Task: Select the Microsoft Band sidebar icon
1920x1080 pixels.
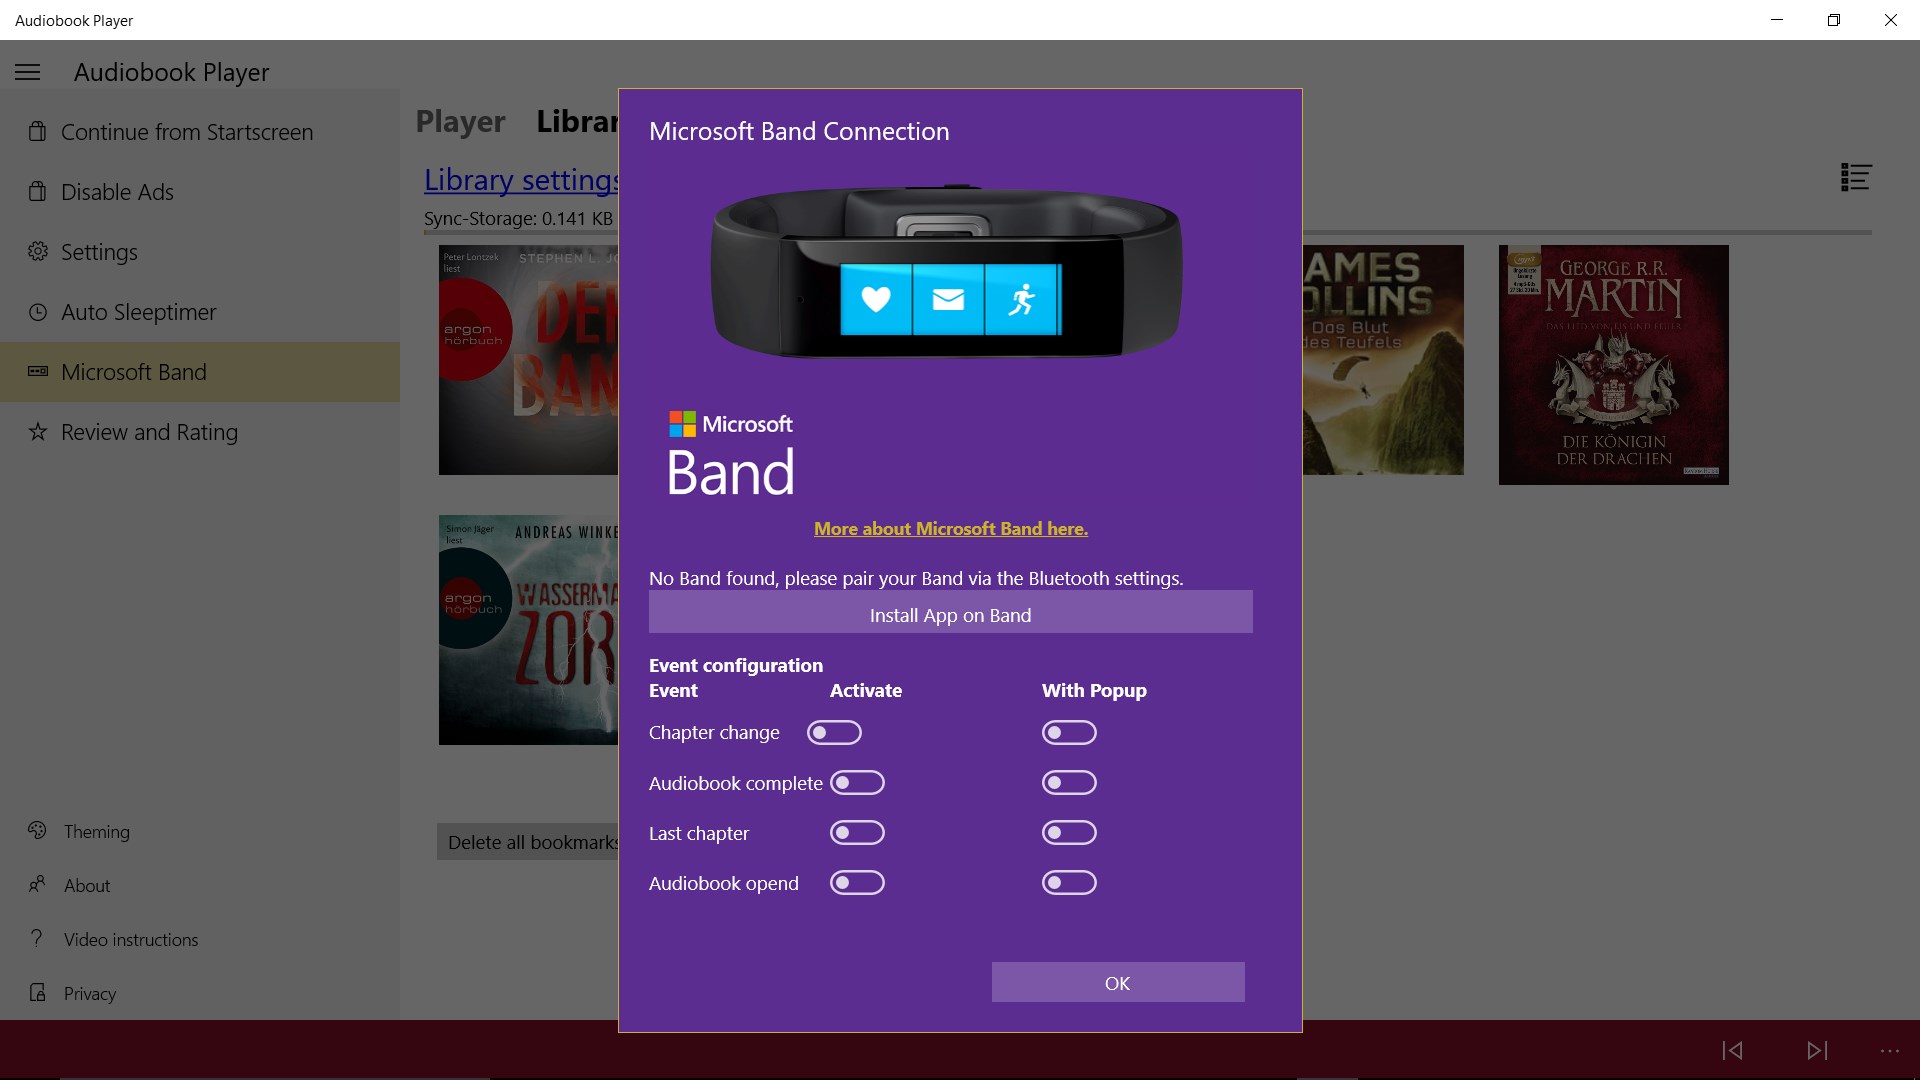Action: coord(37,371)
